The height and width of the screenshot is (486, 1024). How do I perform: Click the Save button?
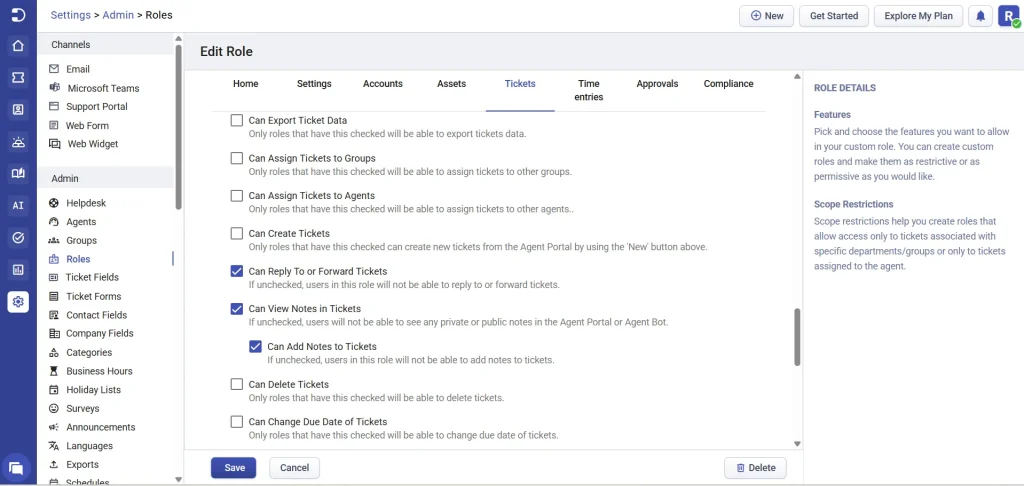(234, 468)
